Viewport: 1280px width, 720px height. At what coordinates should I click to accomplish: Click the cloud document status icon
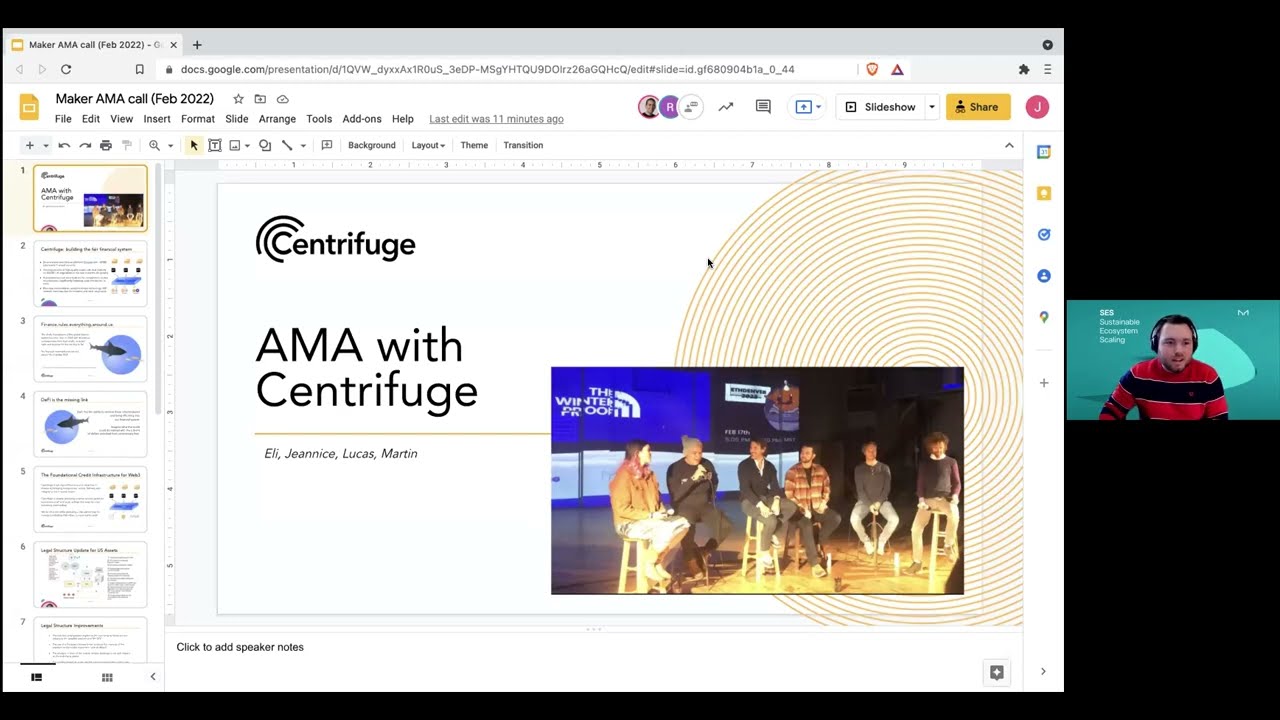pos(283,99)
